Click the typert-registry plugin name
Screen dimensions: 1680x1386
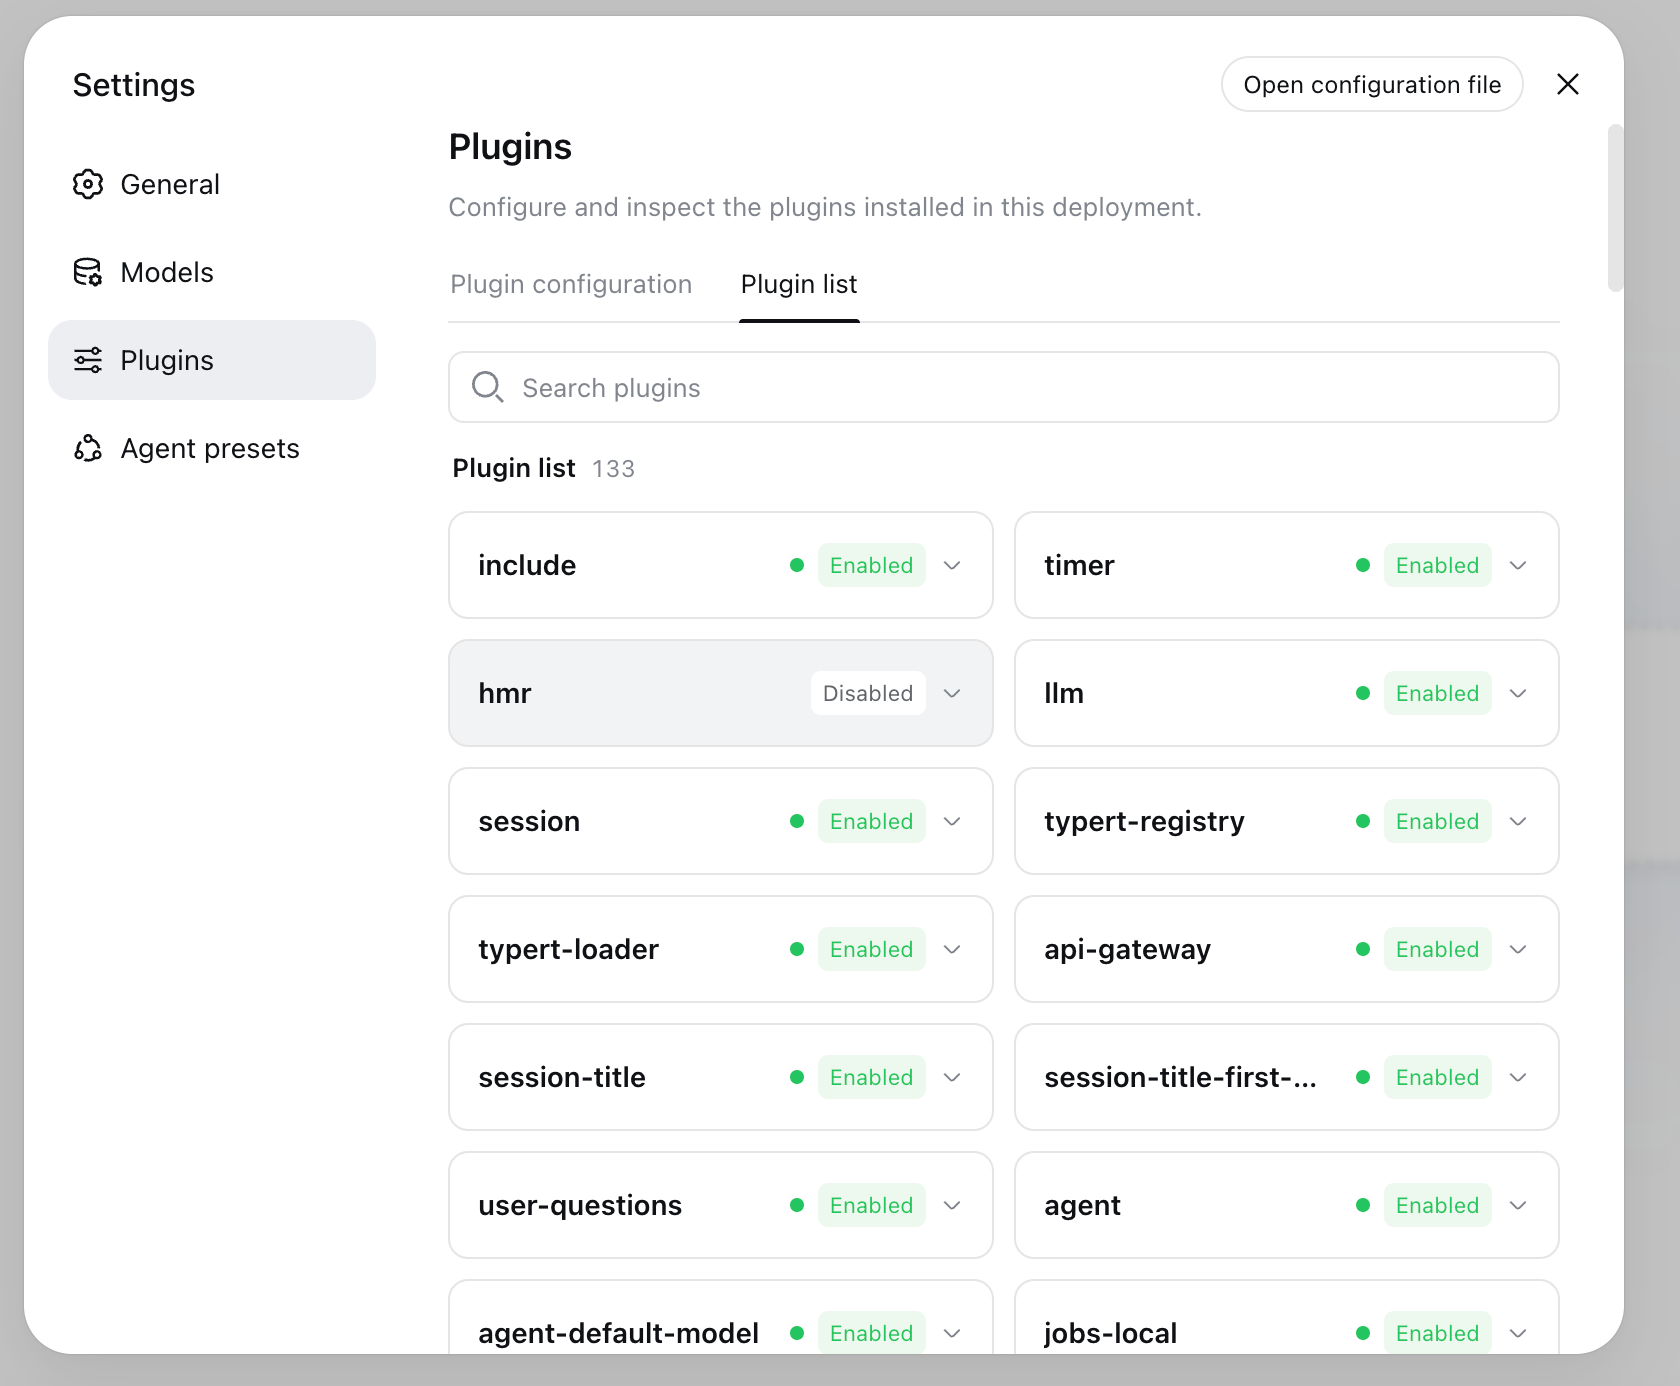pyautogui.click(x=1144, y=821)
